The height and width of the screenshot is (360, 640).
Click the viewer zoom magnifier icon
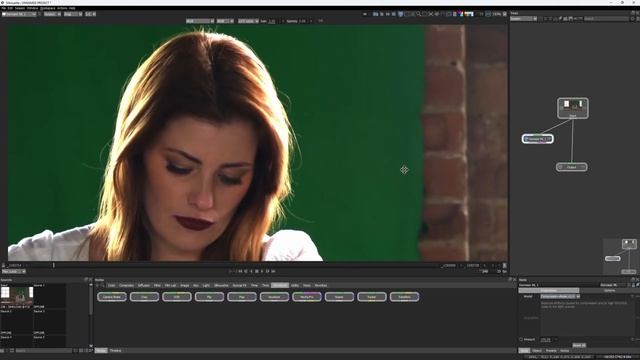418,14
